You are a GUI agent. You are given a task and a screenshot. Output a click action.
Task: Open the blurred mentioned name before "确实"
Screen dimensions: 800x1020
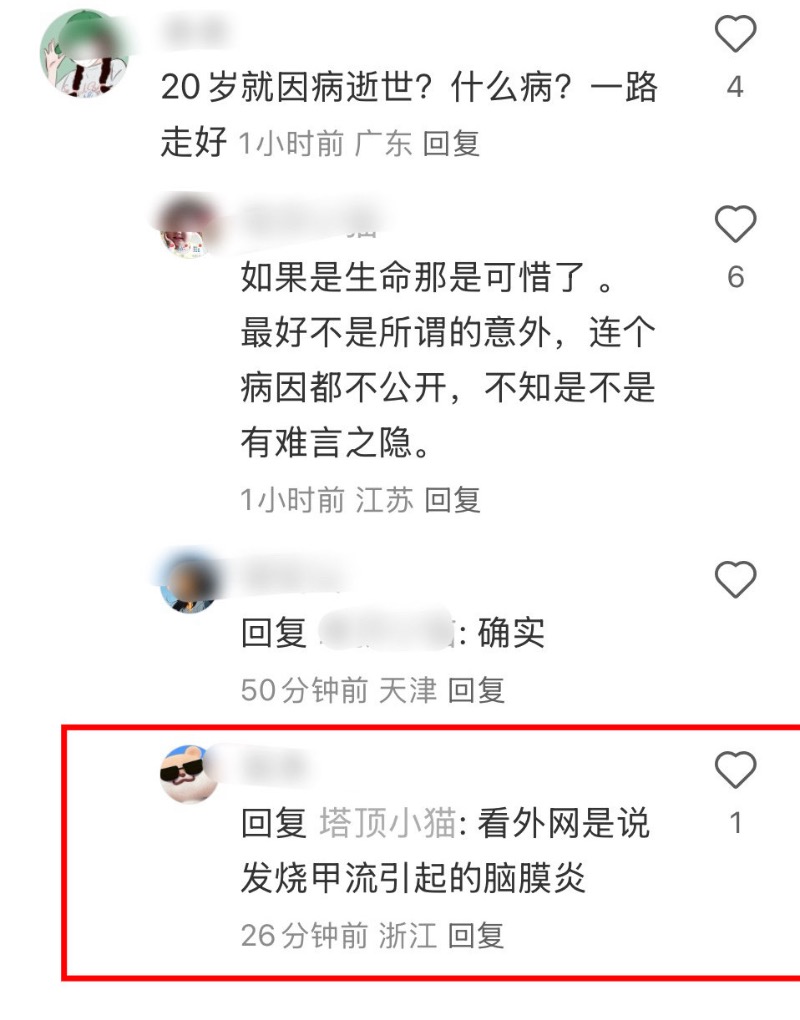[386, 630]
